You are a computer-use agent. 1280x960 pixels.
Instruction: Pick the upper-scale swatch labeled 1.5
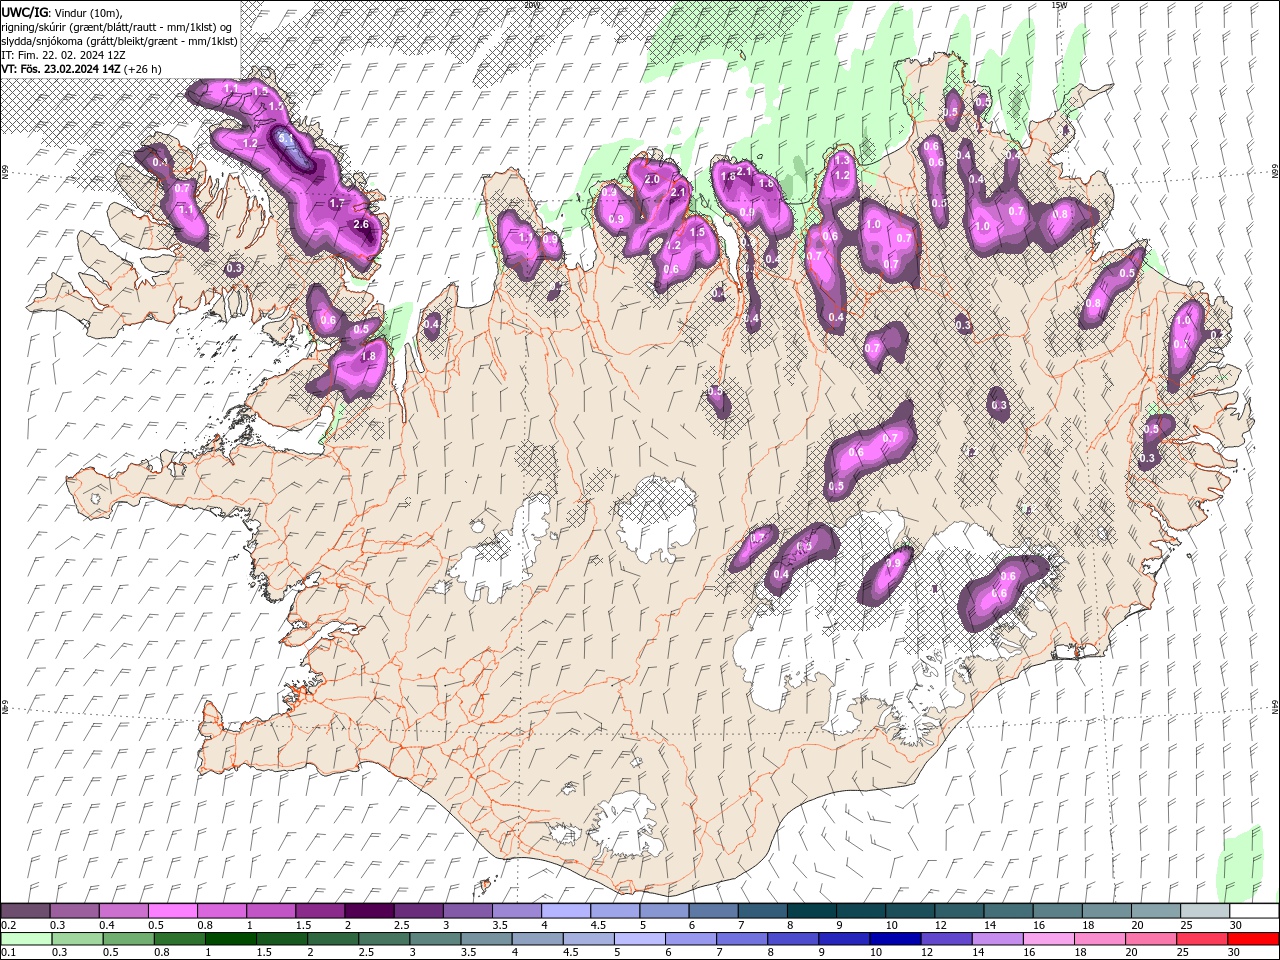[x=320, y=911]
